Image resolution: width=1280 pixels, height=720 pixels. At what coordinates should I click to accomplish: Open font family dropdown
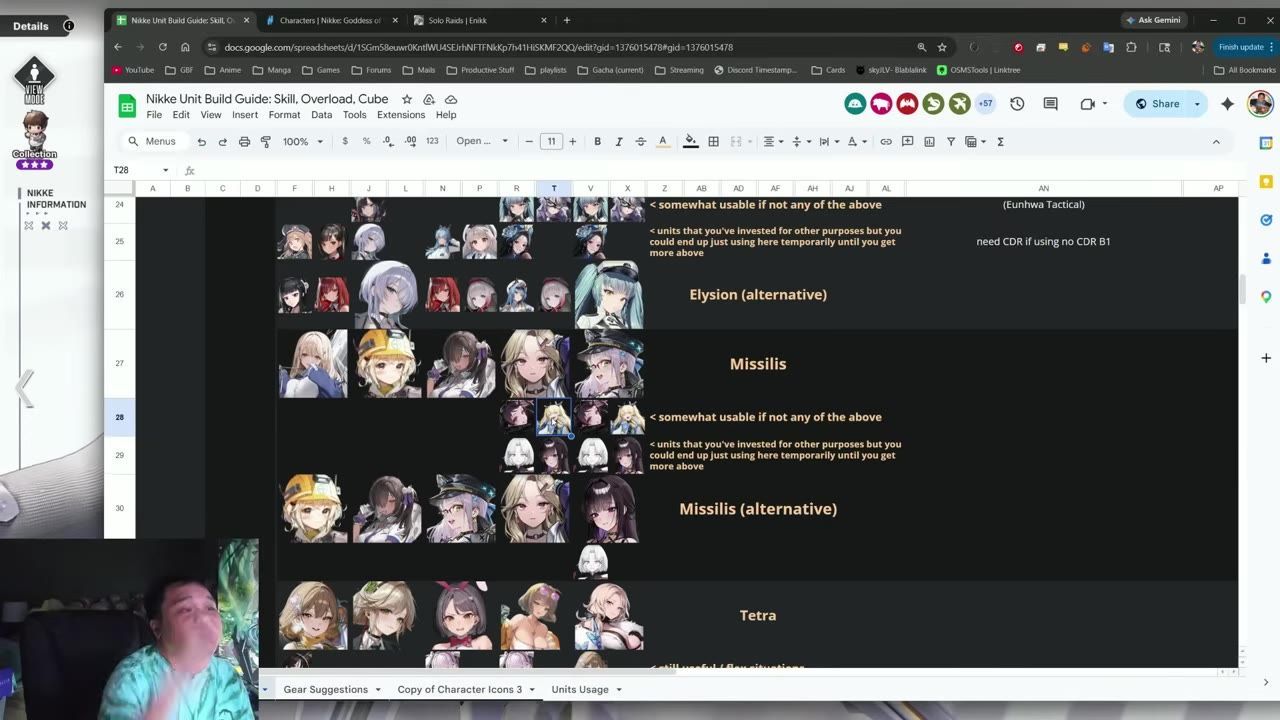(x=482, y=142)
